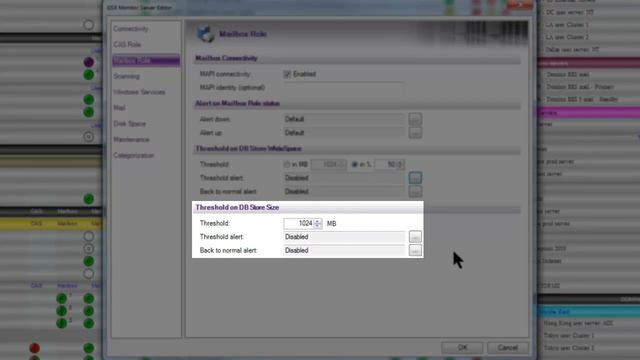Click the purple status dot in background window
This screenshot has width=640, height=360.
(89, 62)
